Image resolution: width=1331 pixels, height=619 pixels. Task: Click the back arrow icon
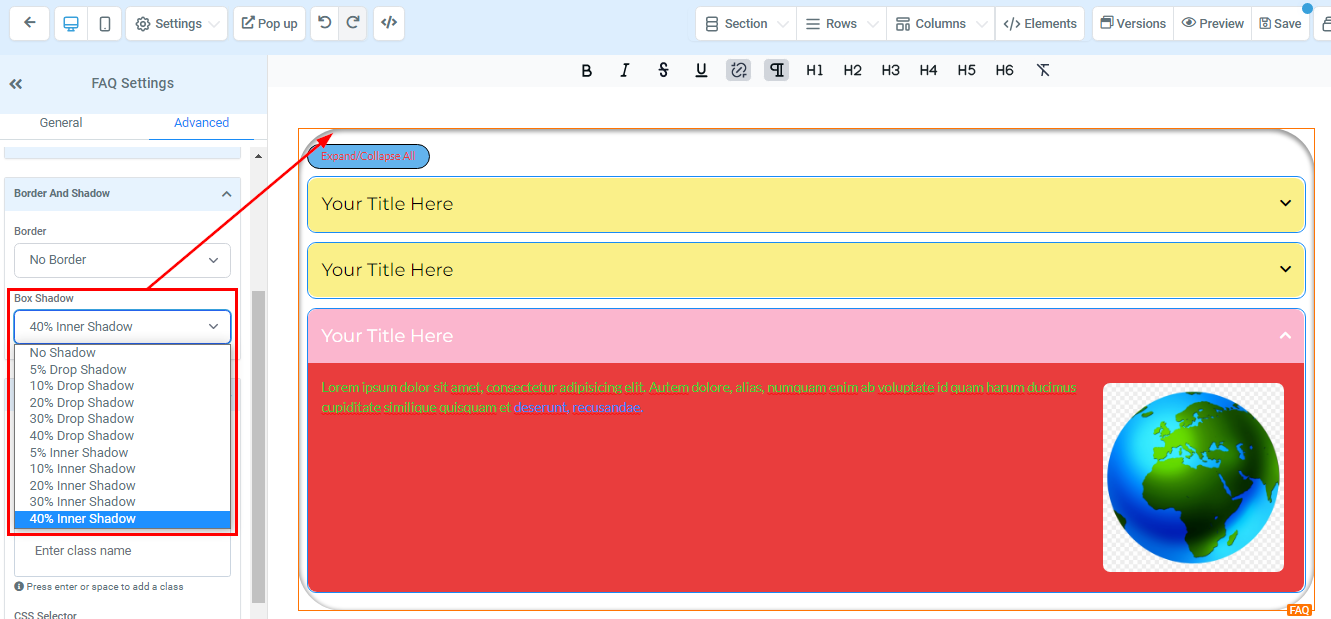[x=30, y=23]
